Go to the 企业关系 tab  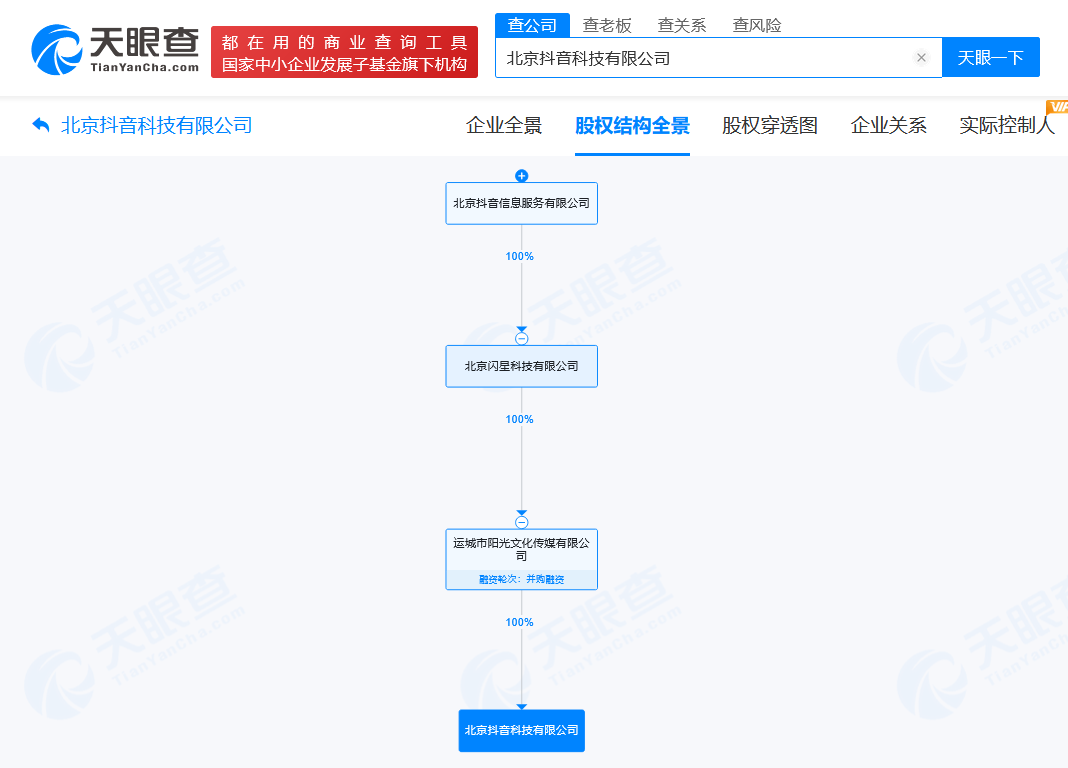pos(888,125)
